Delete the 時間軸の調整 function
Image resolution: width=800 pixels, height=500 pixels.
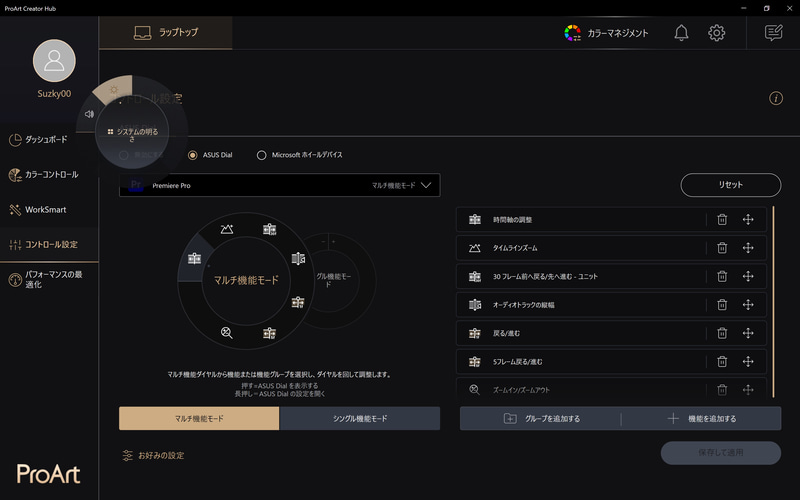coord(722,219)
